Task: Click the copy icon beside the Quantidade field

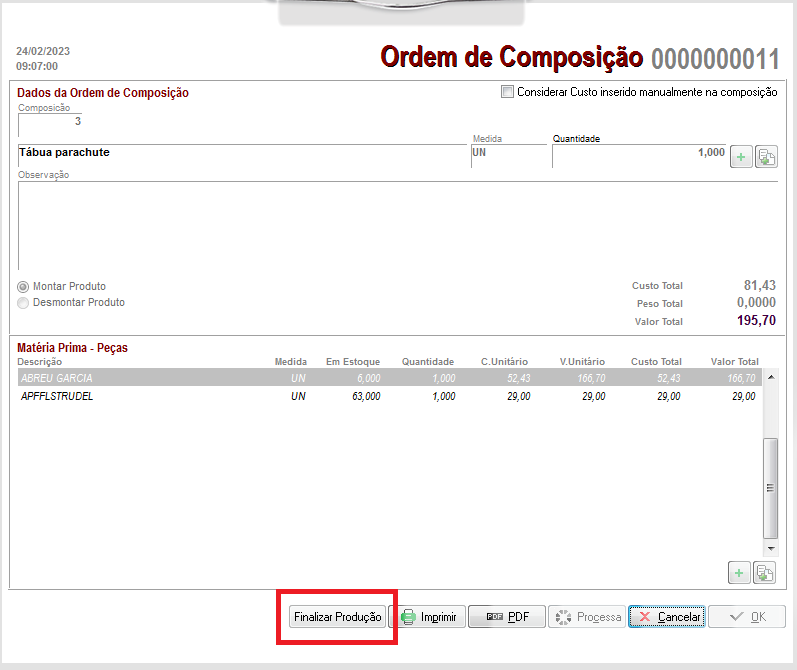Action: (x=766, y=156)
